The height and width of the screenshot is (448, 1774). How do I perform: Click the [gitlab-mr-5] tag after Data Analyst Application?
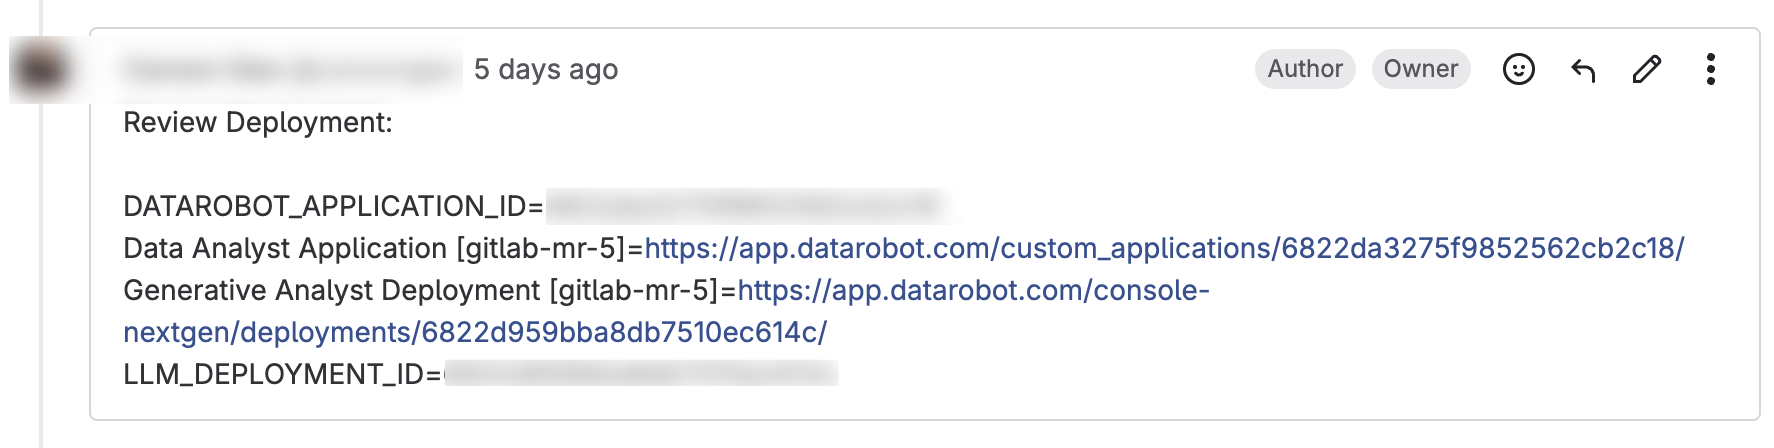click(541, 248)
